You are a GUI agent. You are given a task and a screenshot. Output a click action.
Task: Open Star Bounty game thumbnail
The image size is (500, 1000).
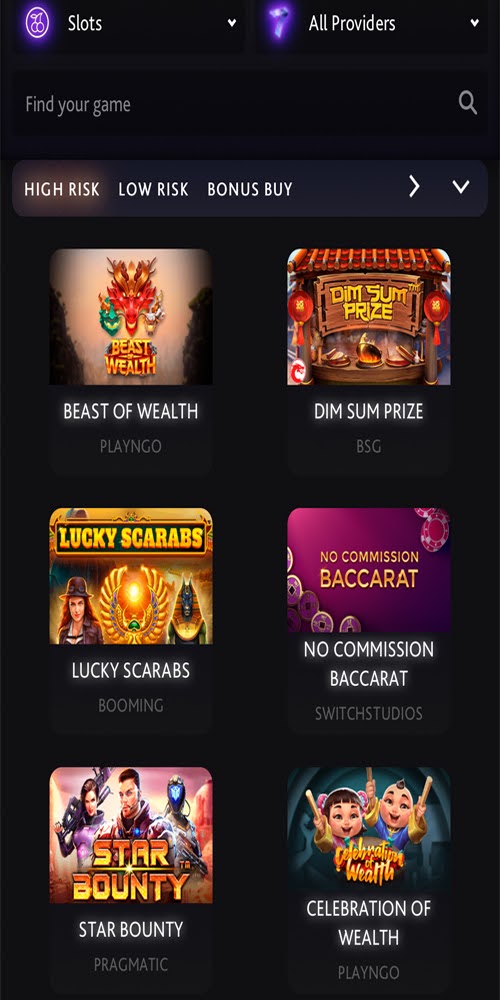[x=131, y=835]
